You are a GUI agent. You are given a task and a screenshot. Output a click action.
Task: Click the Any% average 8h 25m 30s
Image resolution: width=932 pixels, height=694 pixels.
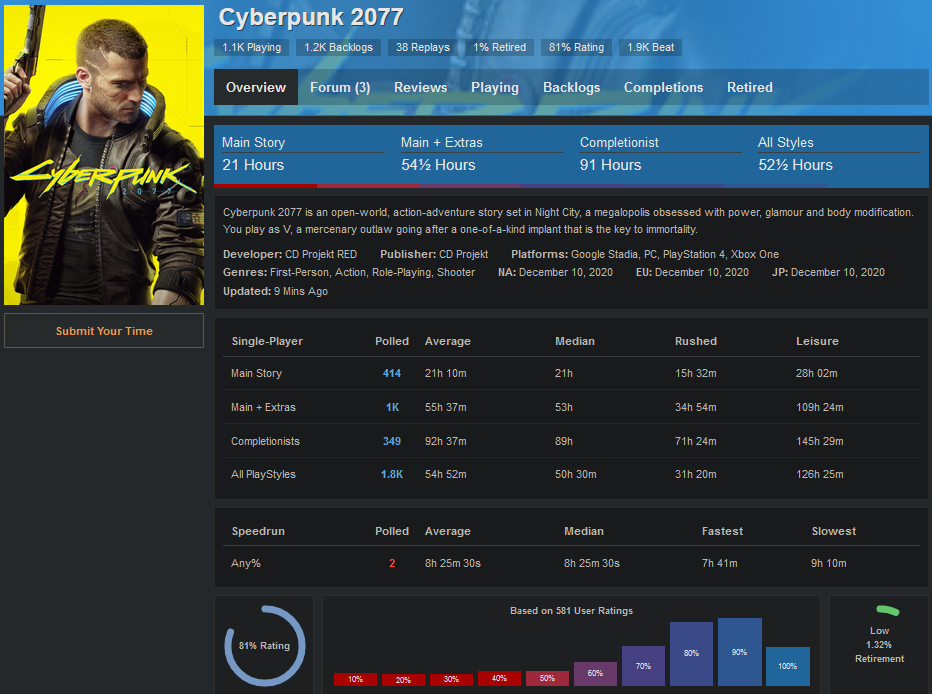pyautogui.click(x=452, y=563)
